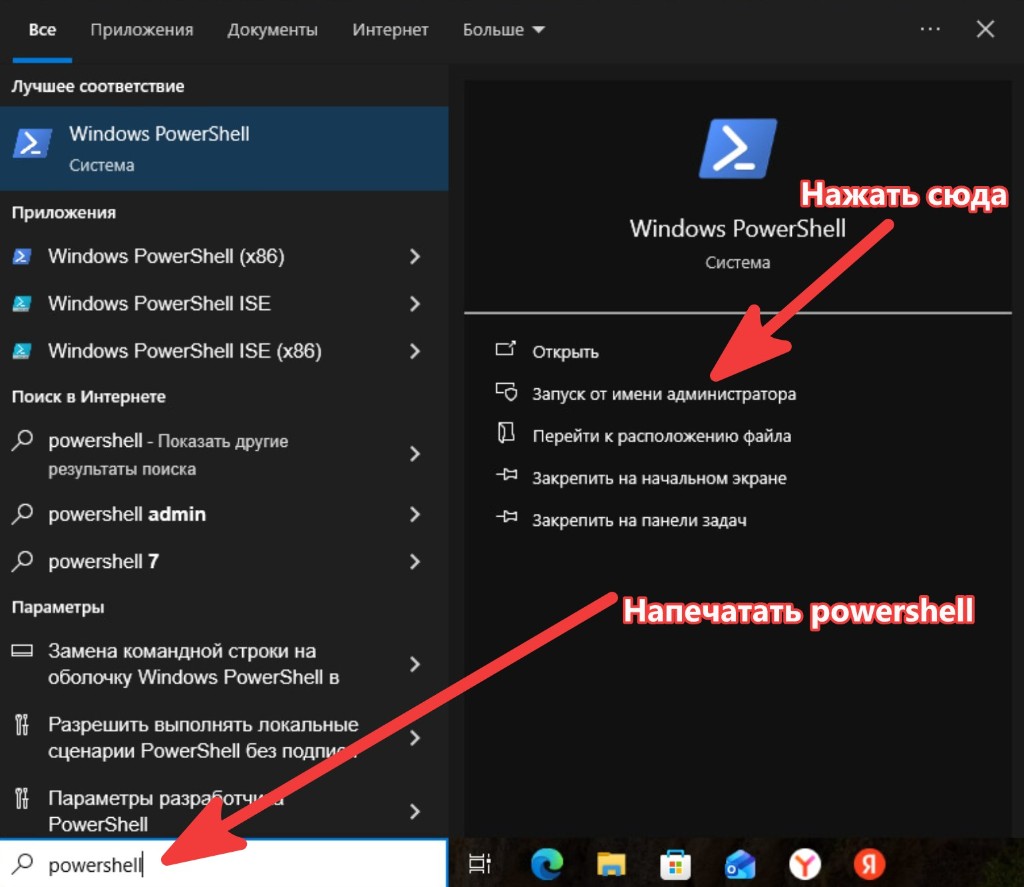Expand arrow for Разрешить выполнять локальные сценарии
This screenshot has width=1024, height=887.
[x=415, y=738]
